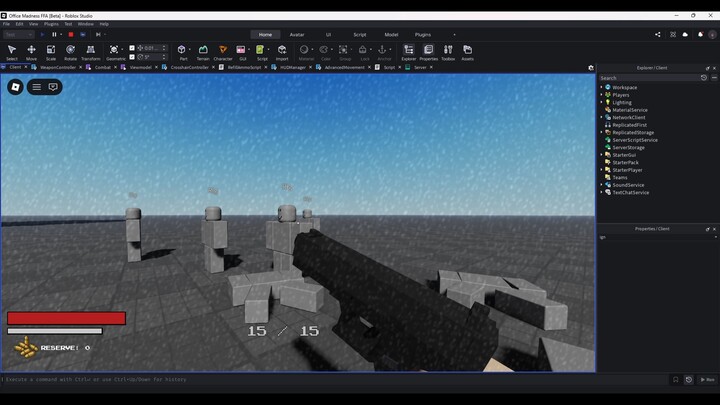The width and height of the screenshot is (720, 405).
Task: Click the Anchor tool
Action: coord(382,50)
